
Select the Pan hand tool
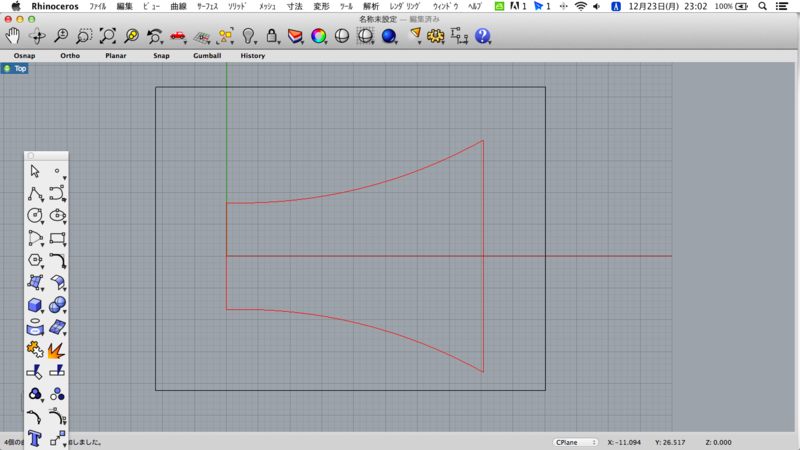(x=13, y=36)
